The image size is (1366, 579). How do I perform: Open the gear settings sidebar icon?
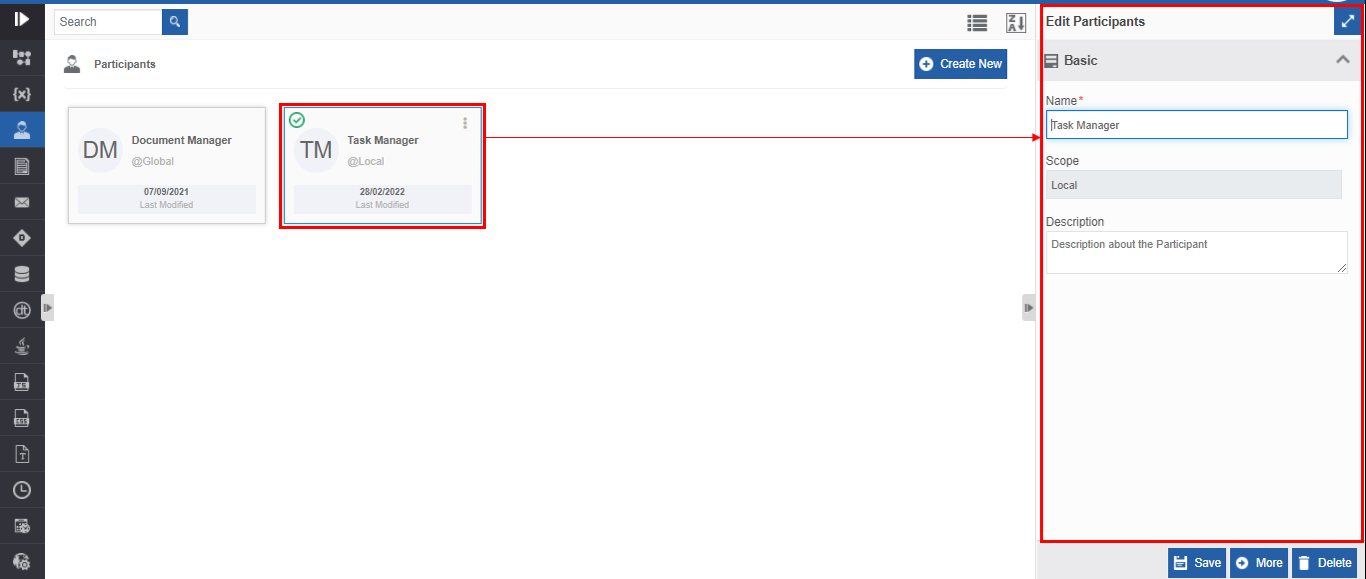point(22,561)
